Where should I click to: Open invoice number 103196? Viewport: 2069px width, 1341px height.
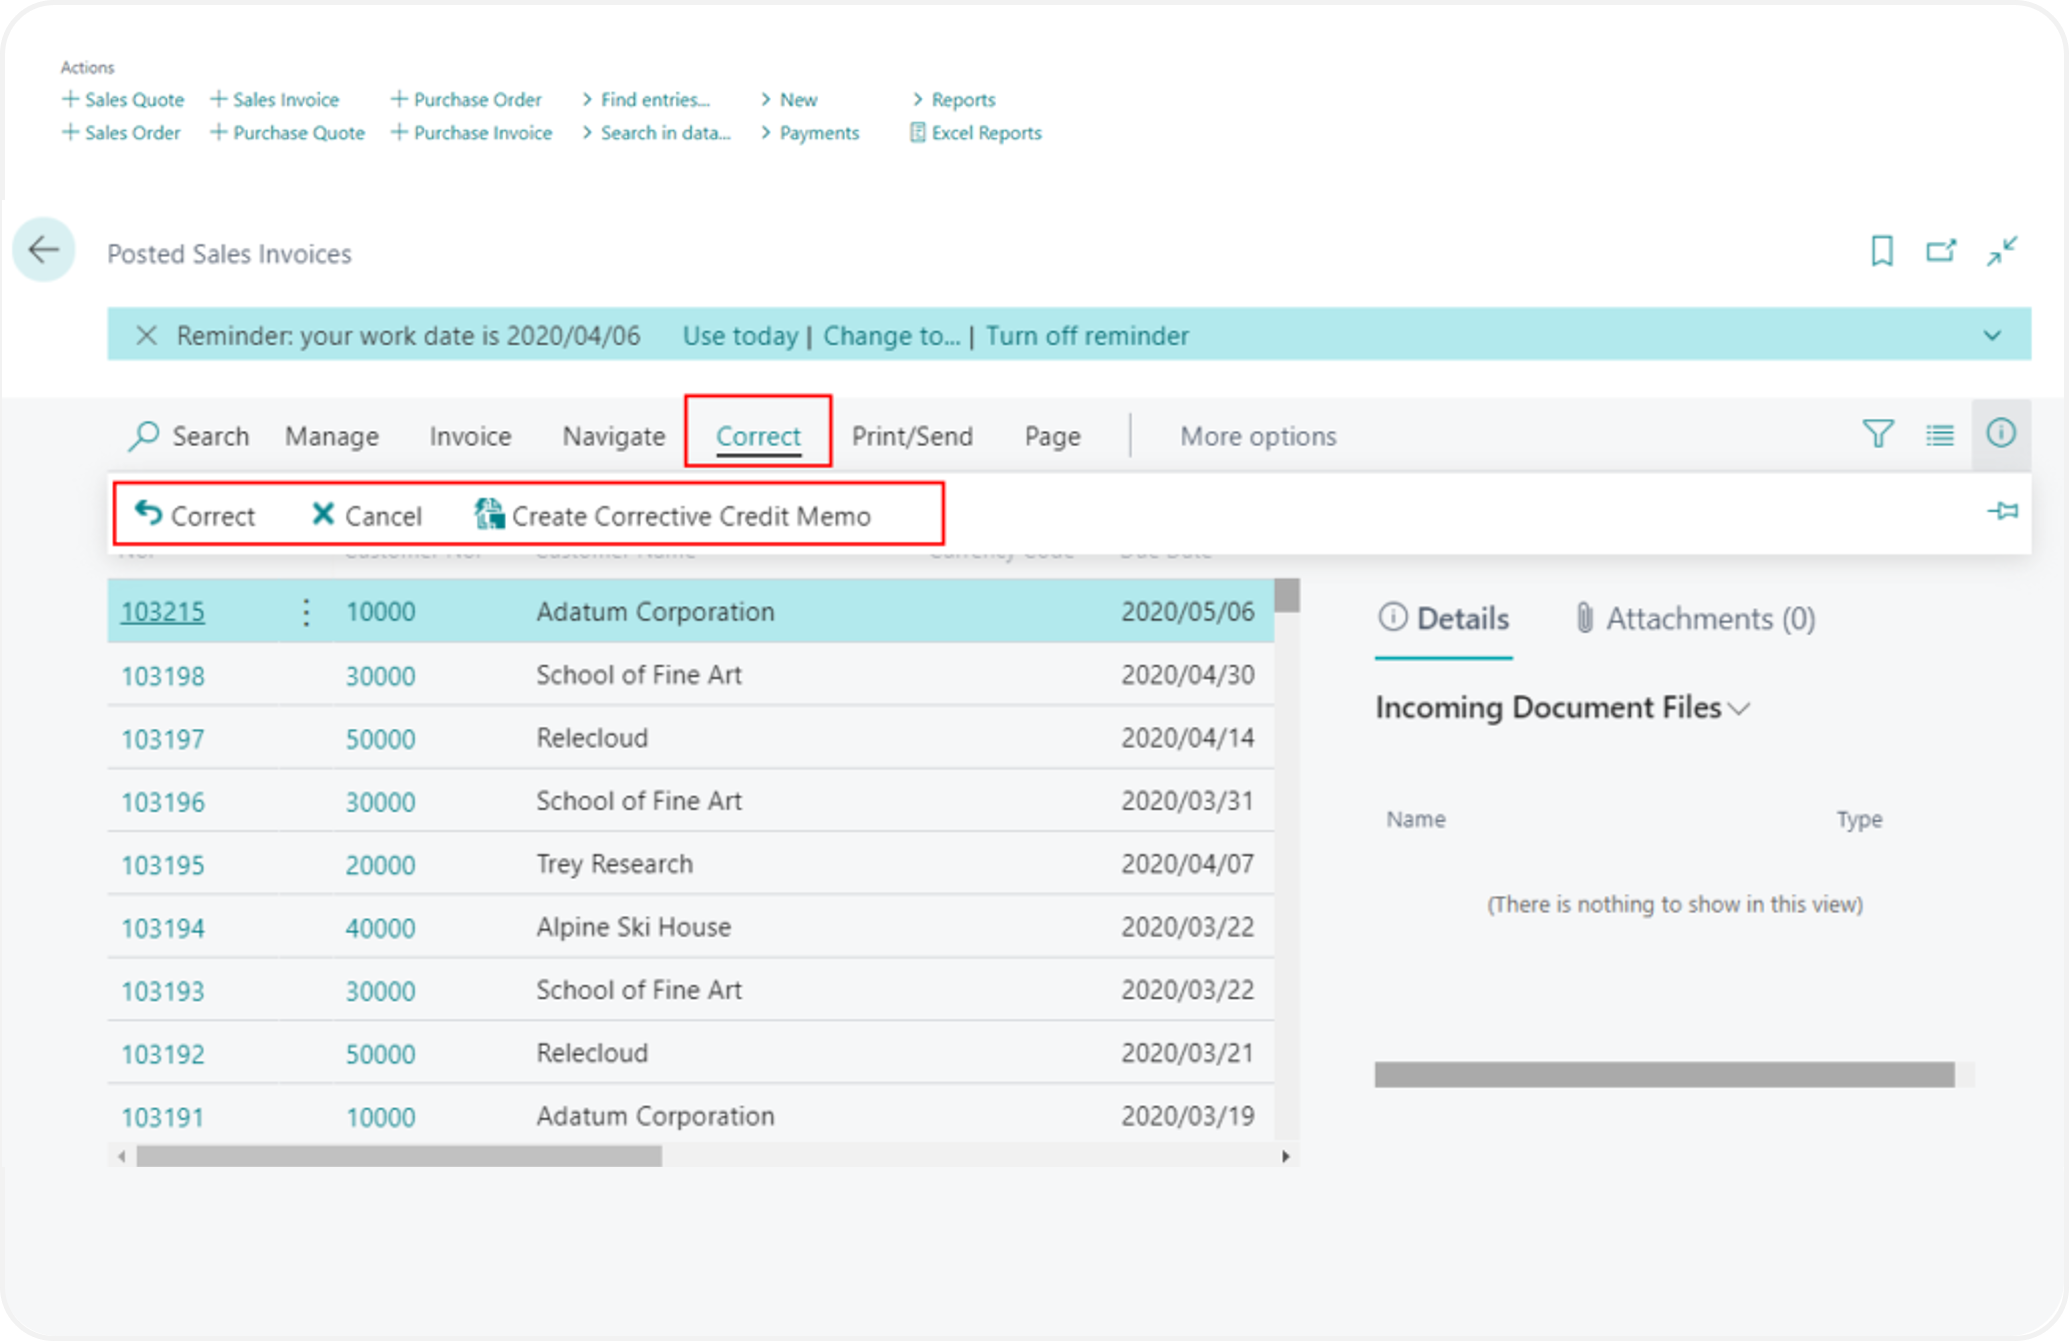(x=162, y=802)
